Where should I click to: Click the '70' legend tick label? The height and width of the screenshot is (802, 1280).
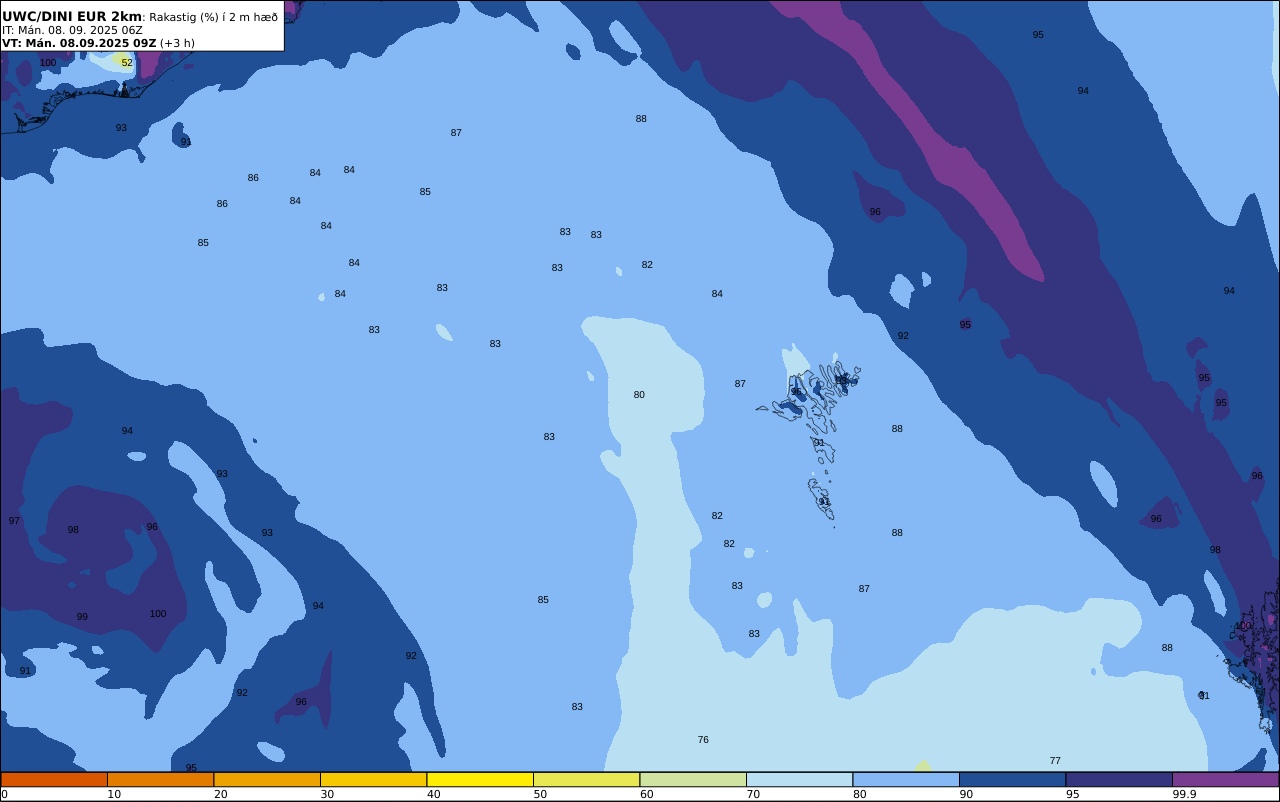(753, 794)
